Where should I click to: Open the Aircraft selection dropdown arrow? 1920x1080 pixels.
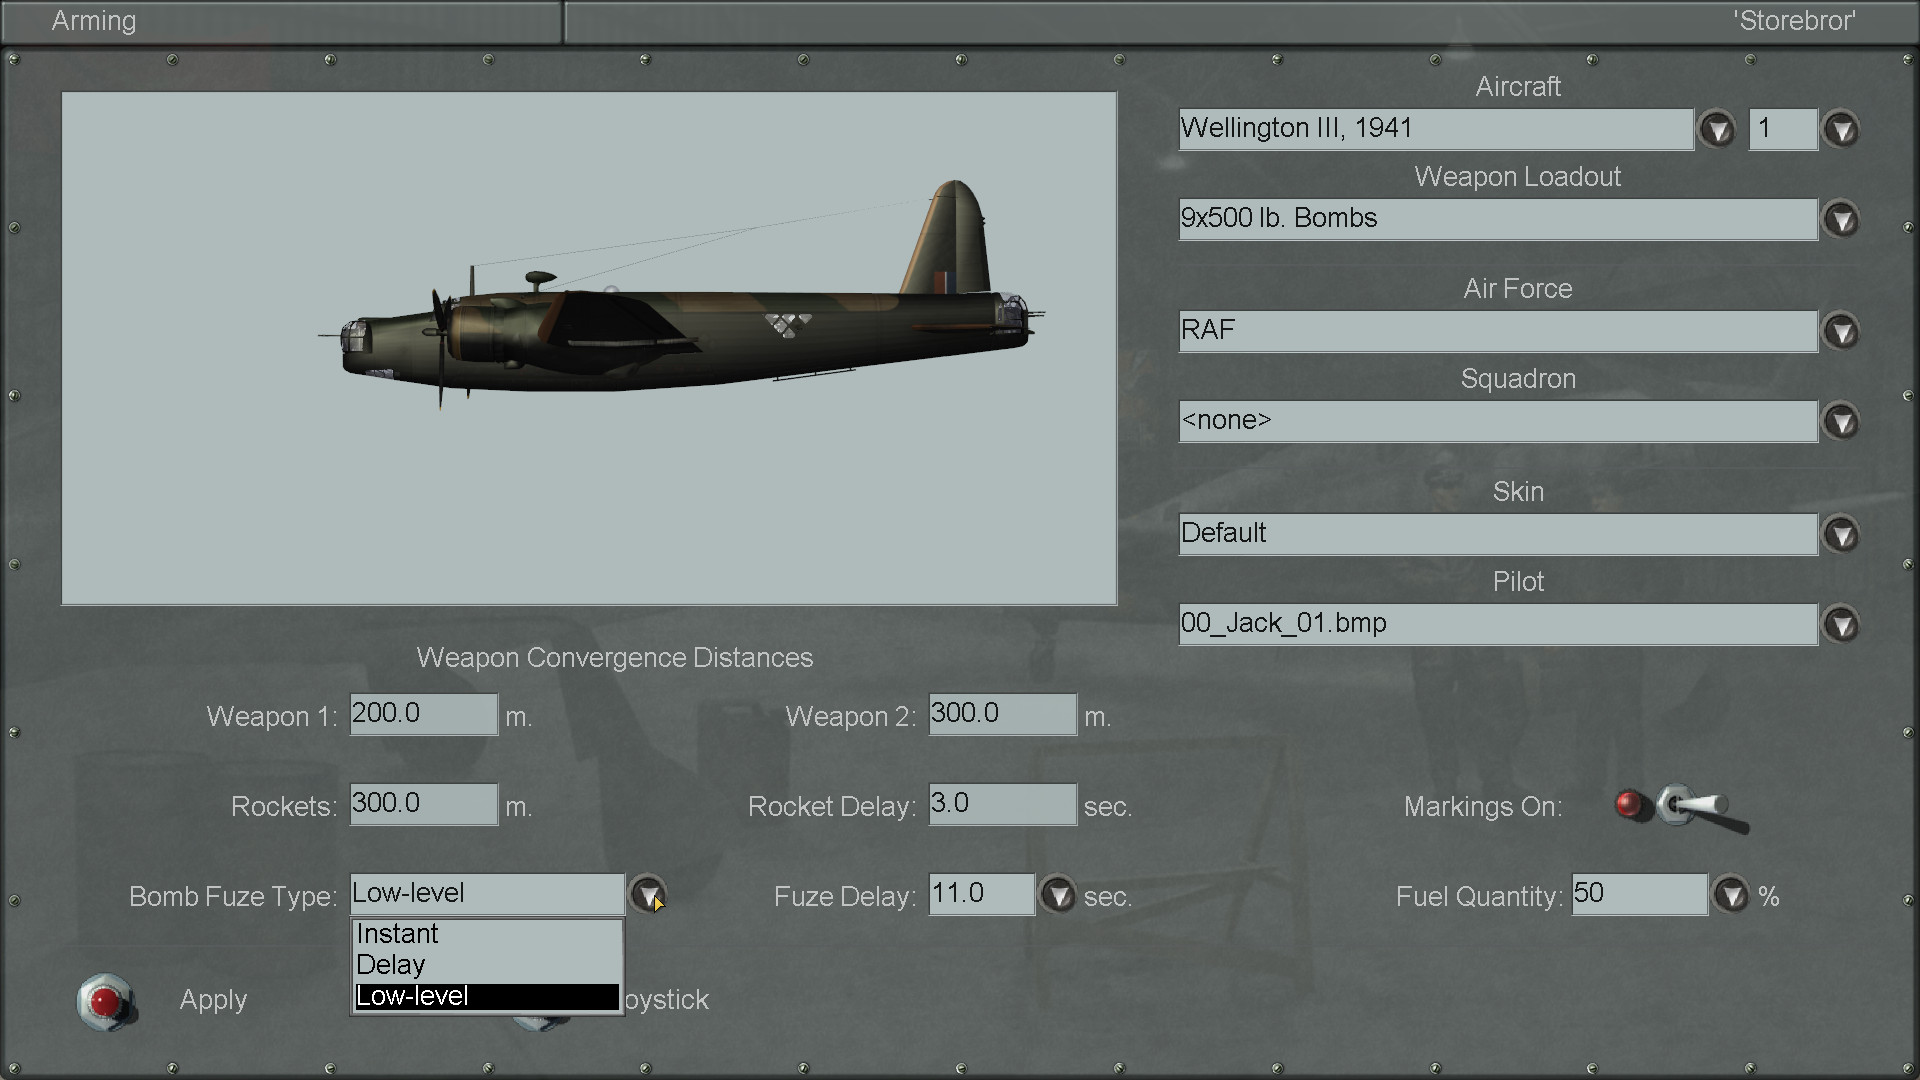click(x=1717, y=130)
